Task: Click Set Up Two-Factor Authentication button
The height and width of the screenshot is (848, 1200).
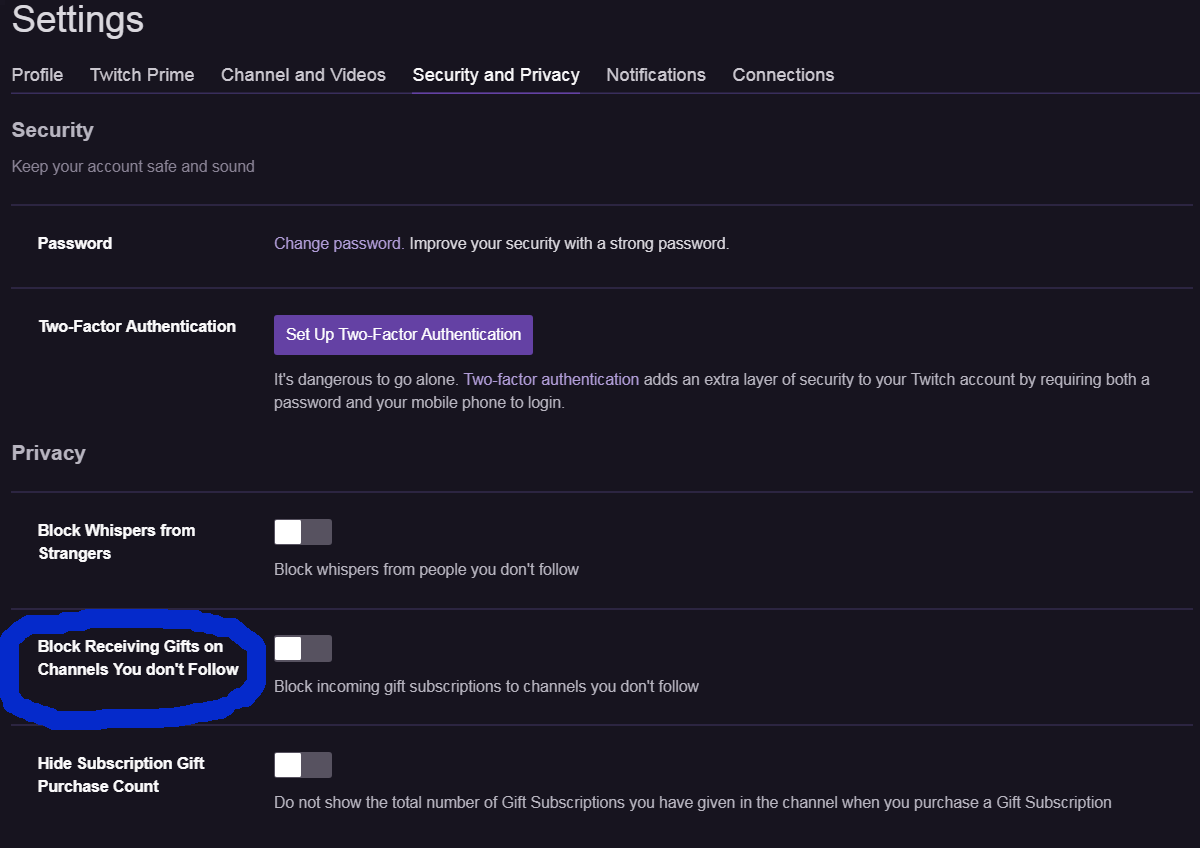Action: click(403, 335)
